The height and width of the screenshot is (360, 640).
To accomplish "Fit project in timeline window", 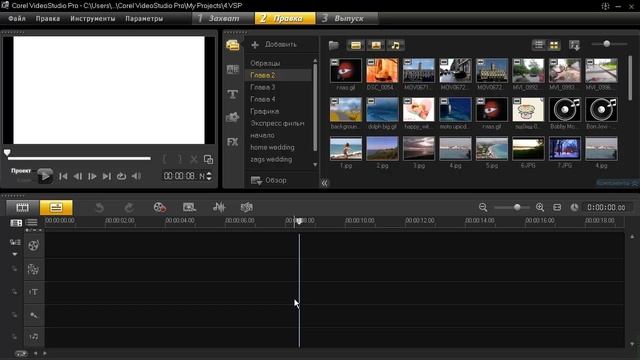I will [557, 207].
